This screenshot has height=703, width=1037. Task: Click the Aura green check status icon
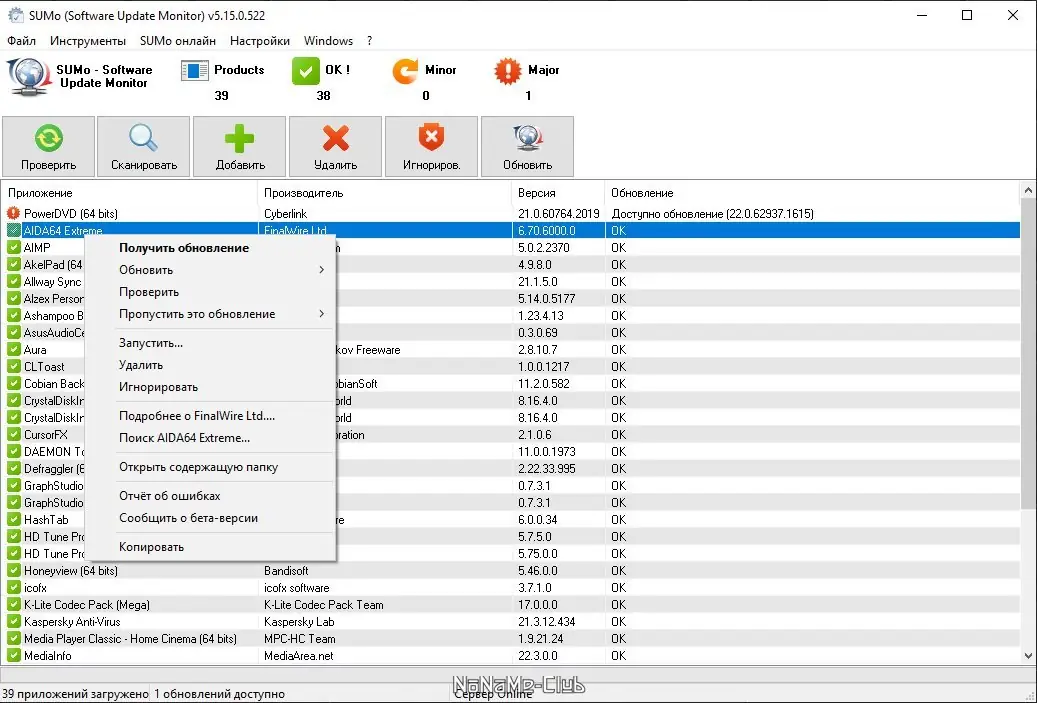[x=13, y=349]
